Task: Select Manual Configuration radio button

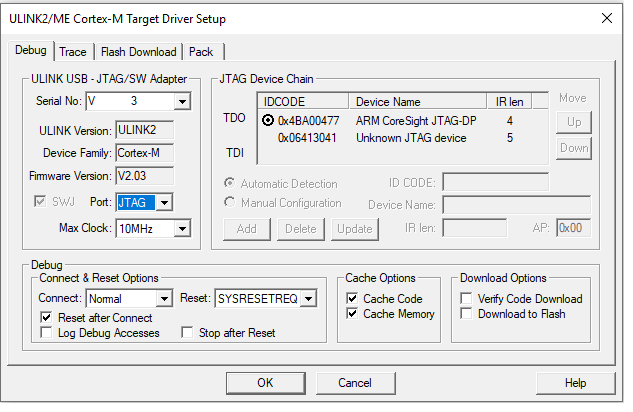Action: click(x=229, y=202)
